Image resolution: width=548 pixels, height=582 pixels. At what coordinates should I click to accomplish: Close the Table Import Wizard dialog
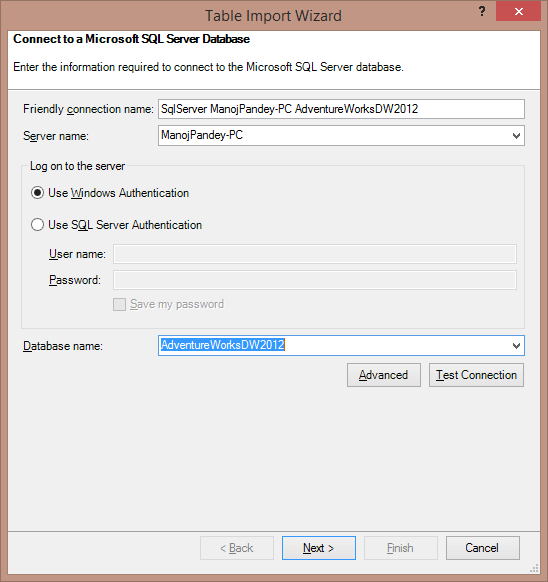[518, 11]
